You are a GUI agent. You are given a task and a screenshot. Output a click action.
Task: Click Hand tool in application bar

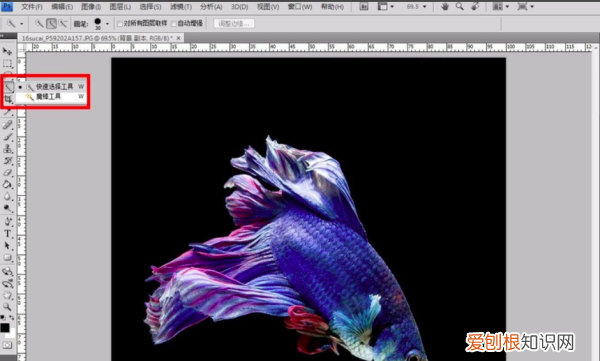click(x=444, y=7)
